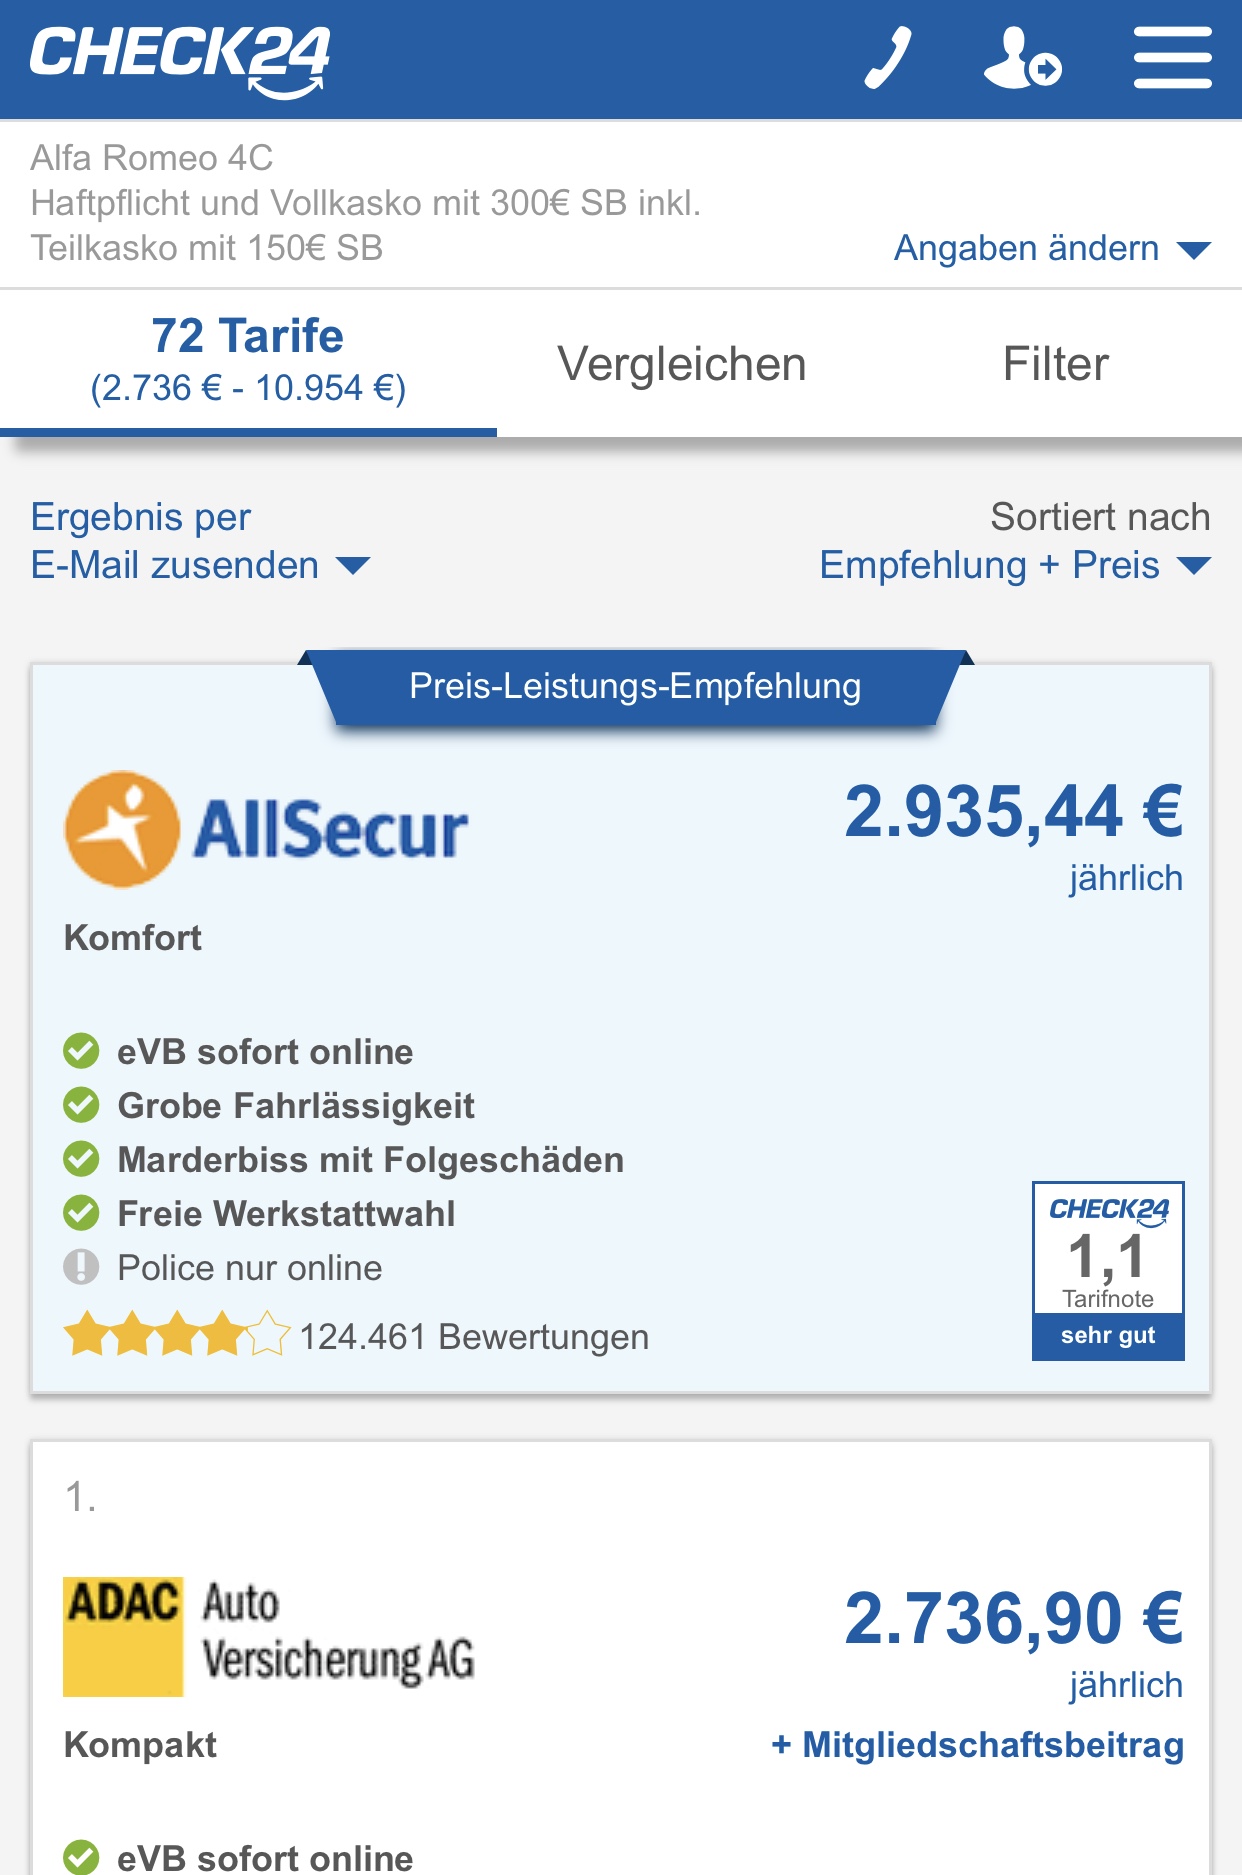This screenshot has height=1875, width=1242.
Task: Switch to the Vergleichen tab
Action: [x=682, y=364]
